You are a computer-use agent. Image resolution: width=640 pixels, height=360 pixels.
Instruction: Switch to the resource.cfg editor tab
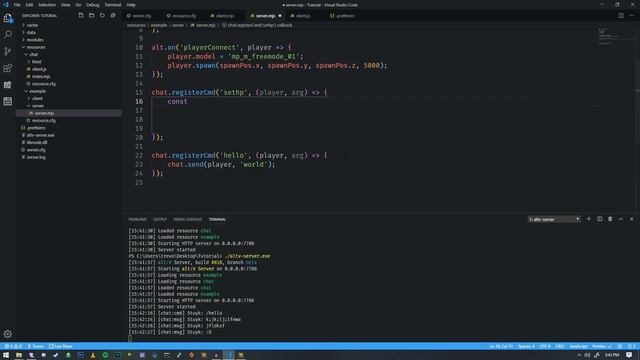[184, 16]
